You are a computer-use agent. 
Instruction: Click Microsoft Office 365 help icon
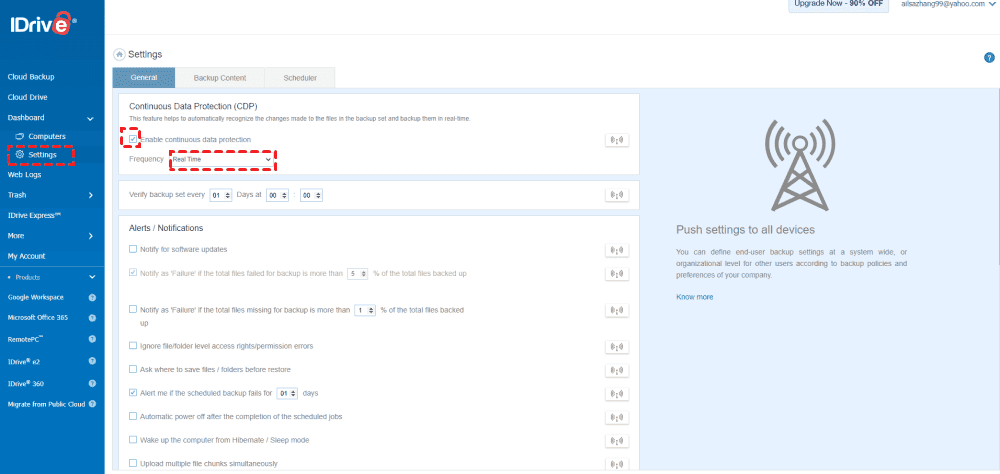92,318
